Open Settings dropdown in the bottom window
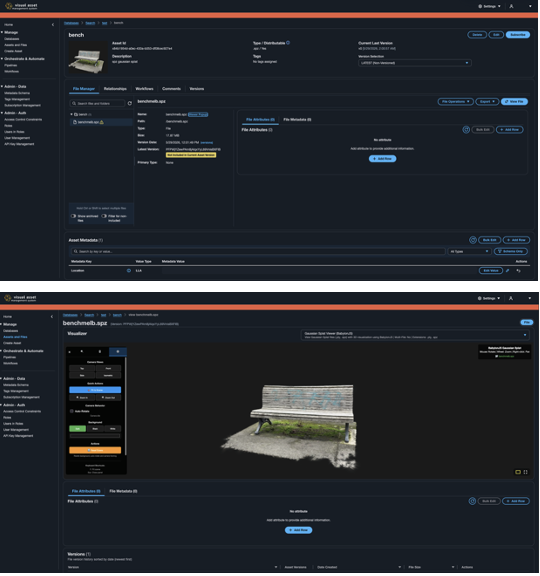The image size is (540, 576). pyautogui.click(x=489, y=298)
